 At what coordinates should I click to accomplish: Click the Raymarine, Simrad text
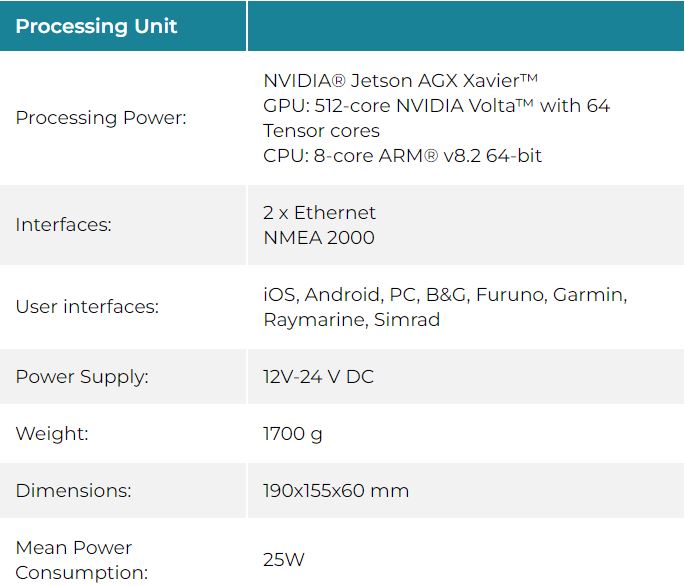click(352, 320)
